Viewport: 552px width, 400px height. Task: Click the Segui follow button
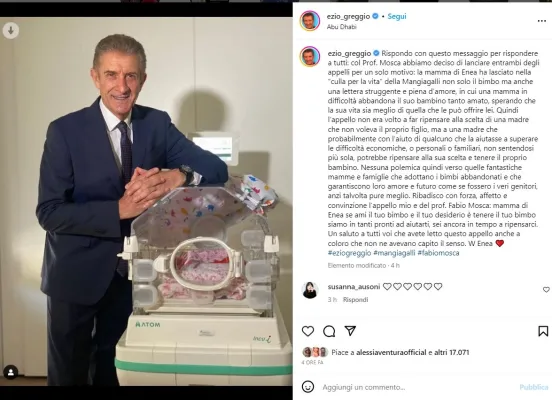[x=397, y=16]
